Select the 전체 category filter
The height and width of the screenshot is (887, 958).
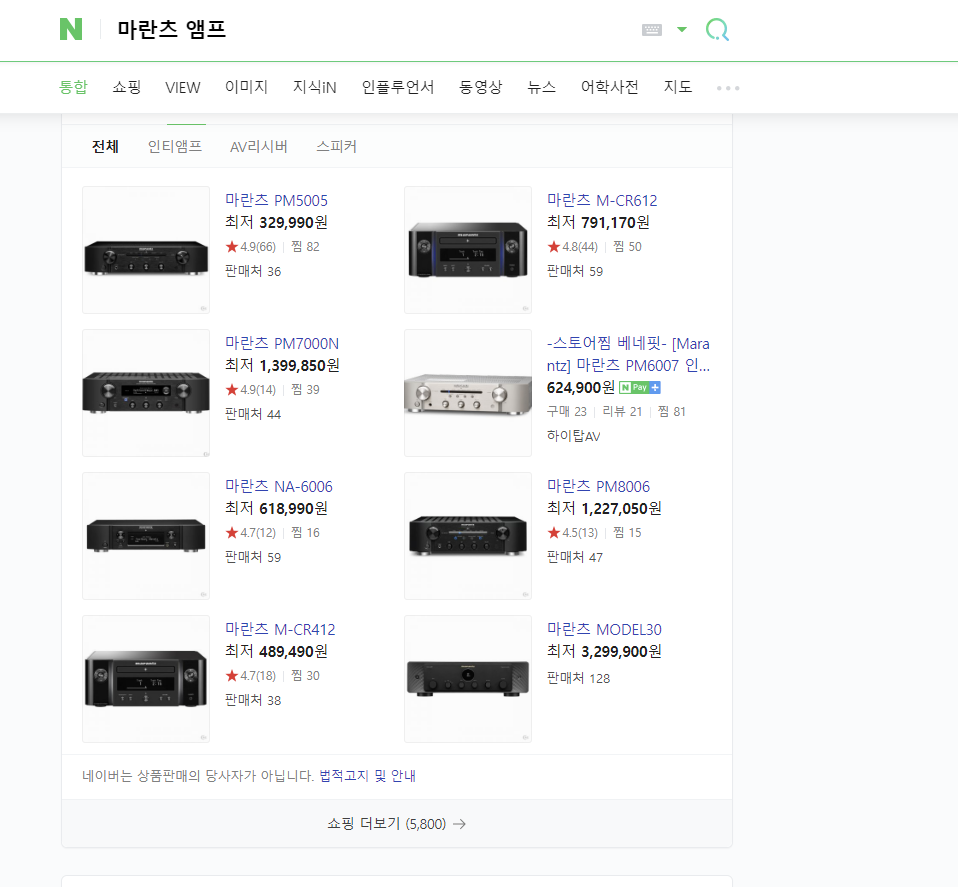coord(105,147)
